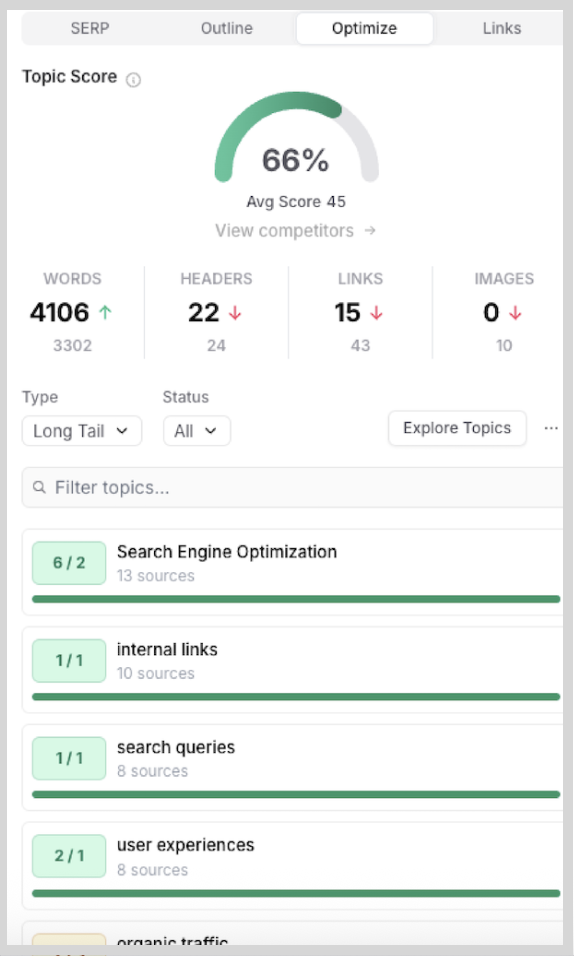Click the red down arrow next to Headers 22
The width and height of the screenshot is (574, 956).
(235, 313)
